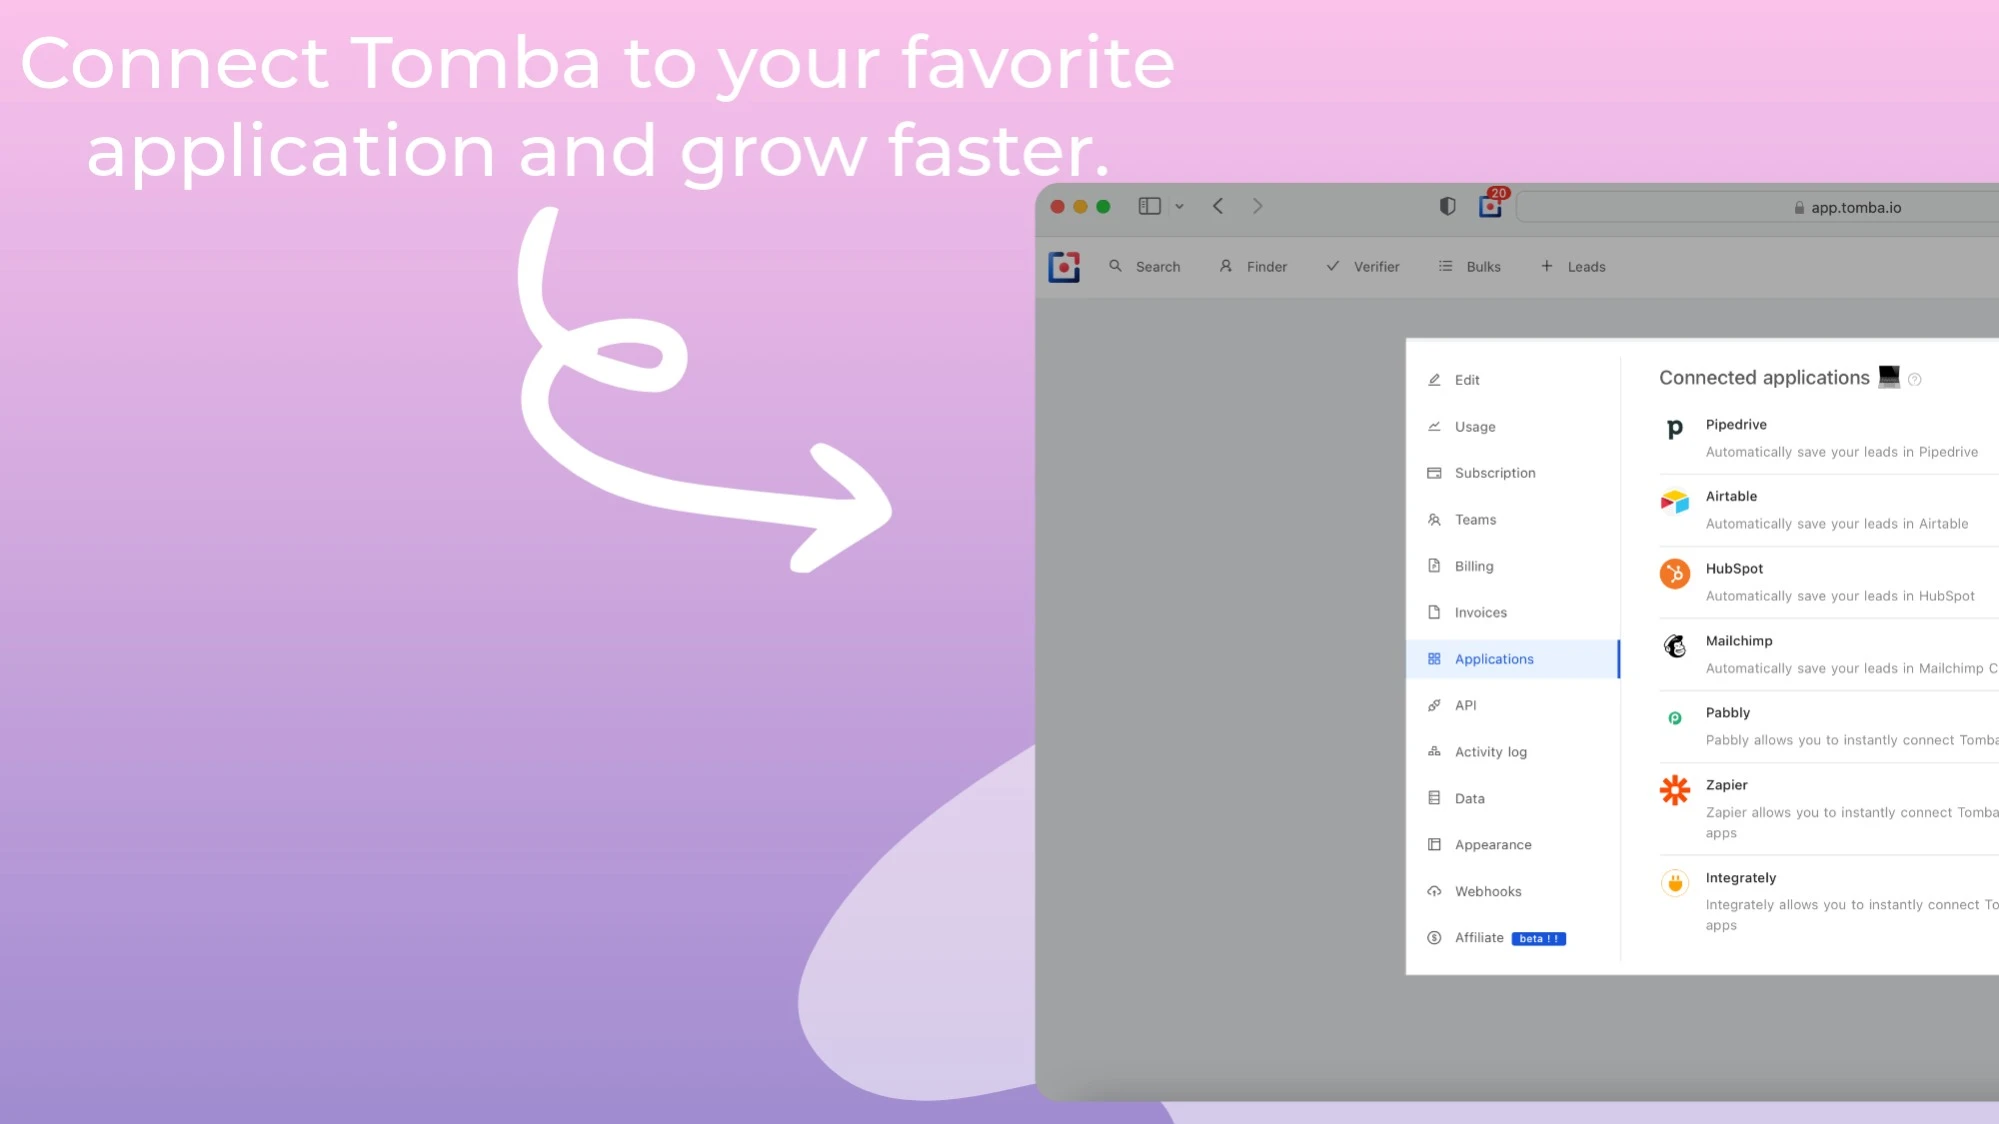
Task: Click the Leads button in toolbar
Action: [x=1575, y=266]
